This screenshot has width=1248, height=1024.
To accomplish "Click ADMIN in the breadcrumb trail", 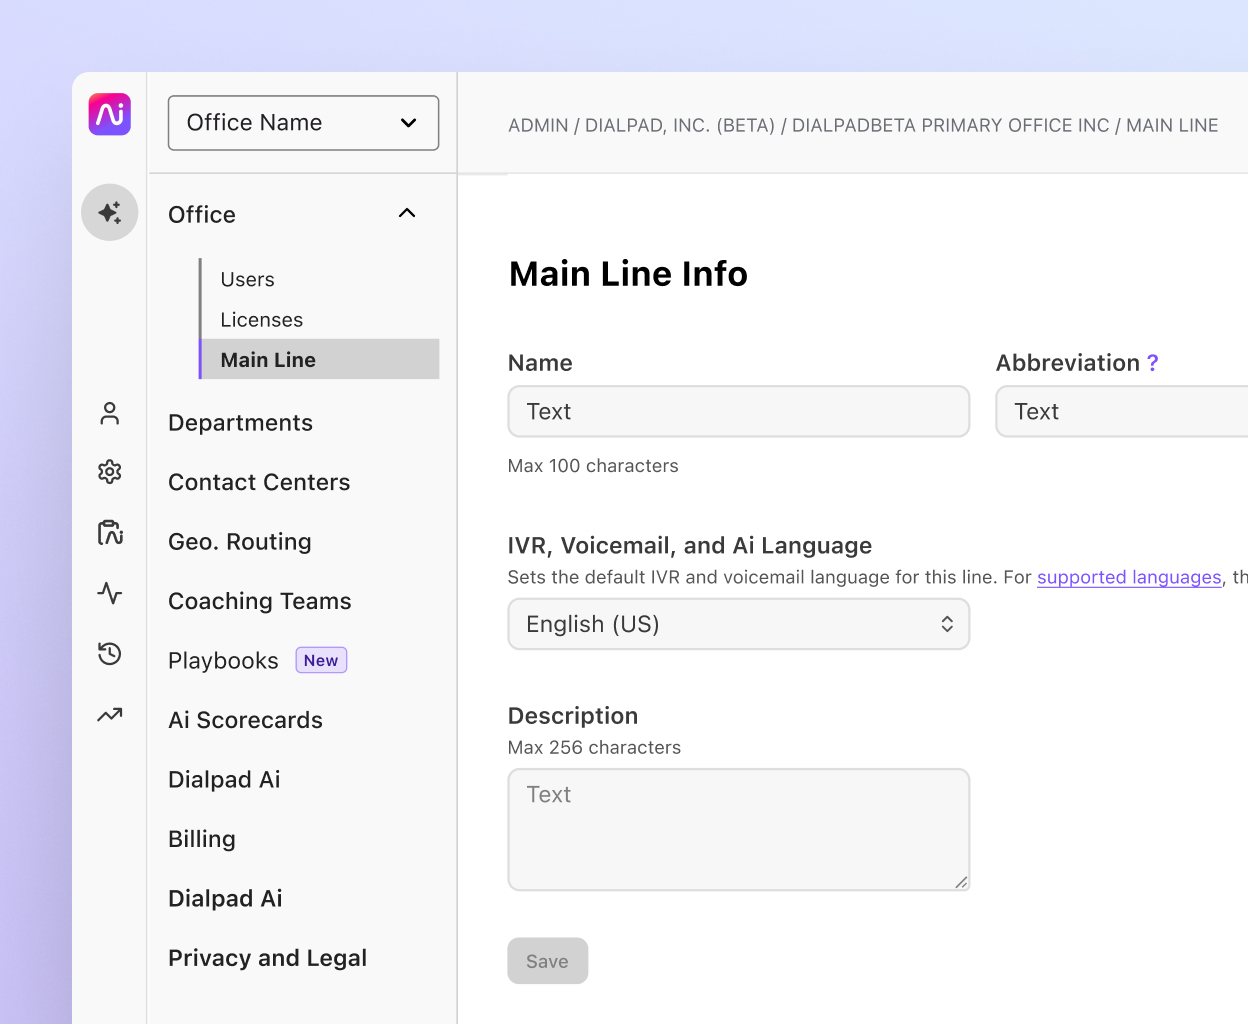I will 539,125.
